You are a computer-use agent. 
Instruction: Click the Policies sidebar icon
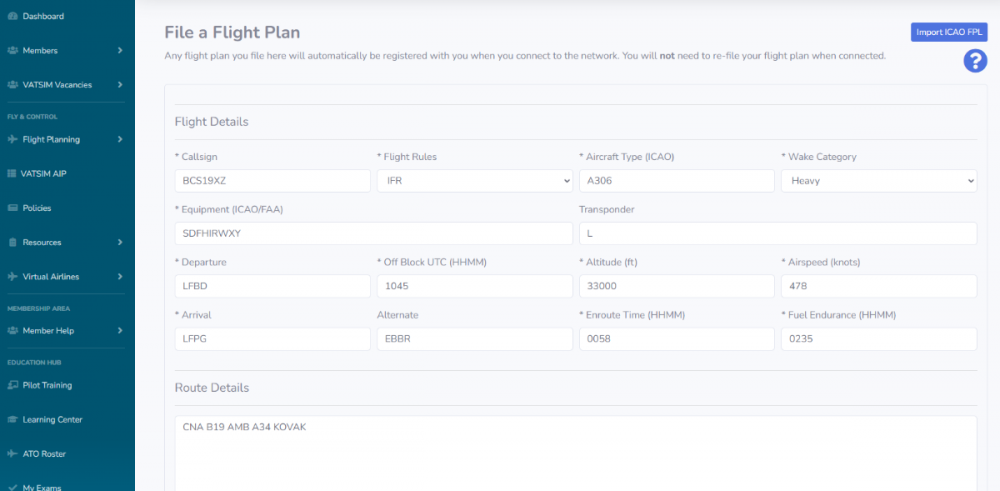click(12, 208)
